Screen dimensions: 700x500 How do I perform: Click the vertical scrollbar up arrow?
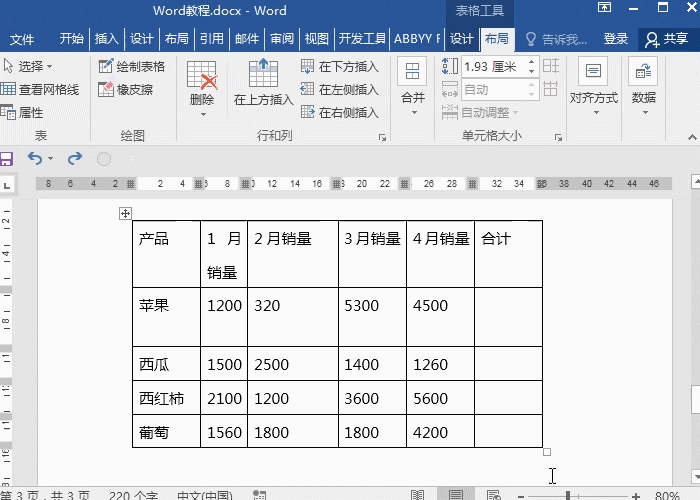point(696,181)
